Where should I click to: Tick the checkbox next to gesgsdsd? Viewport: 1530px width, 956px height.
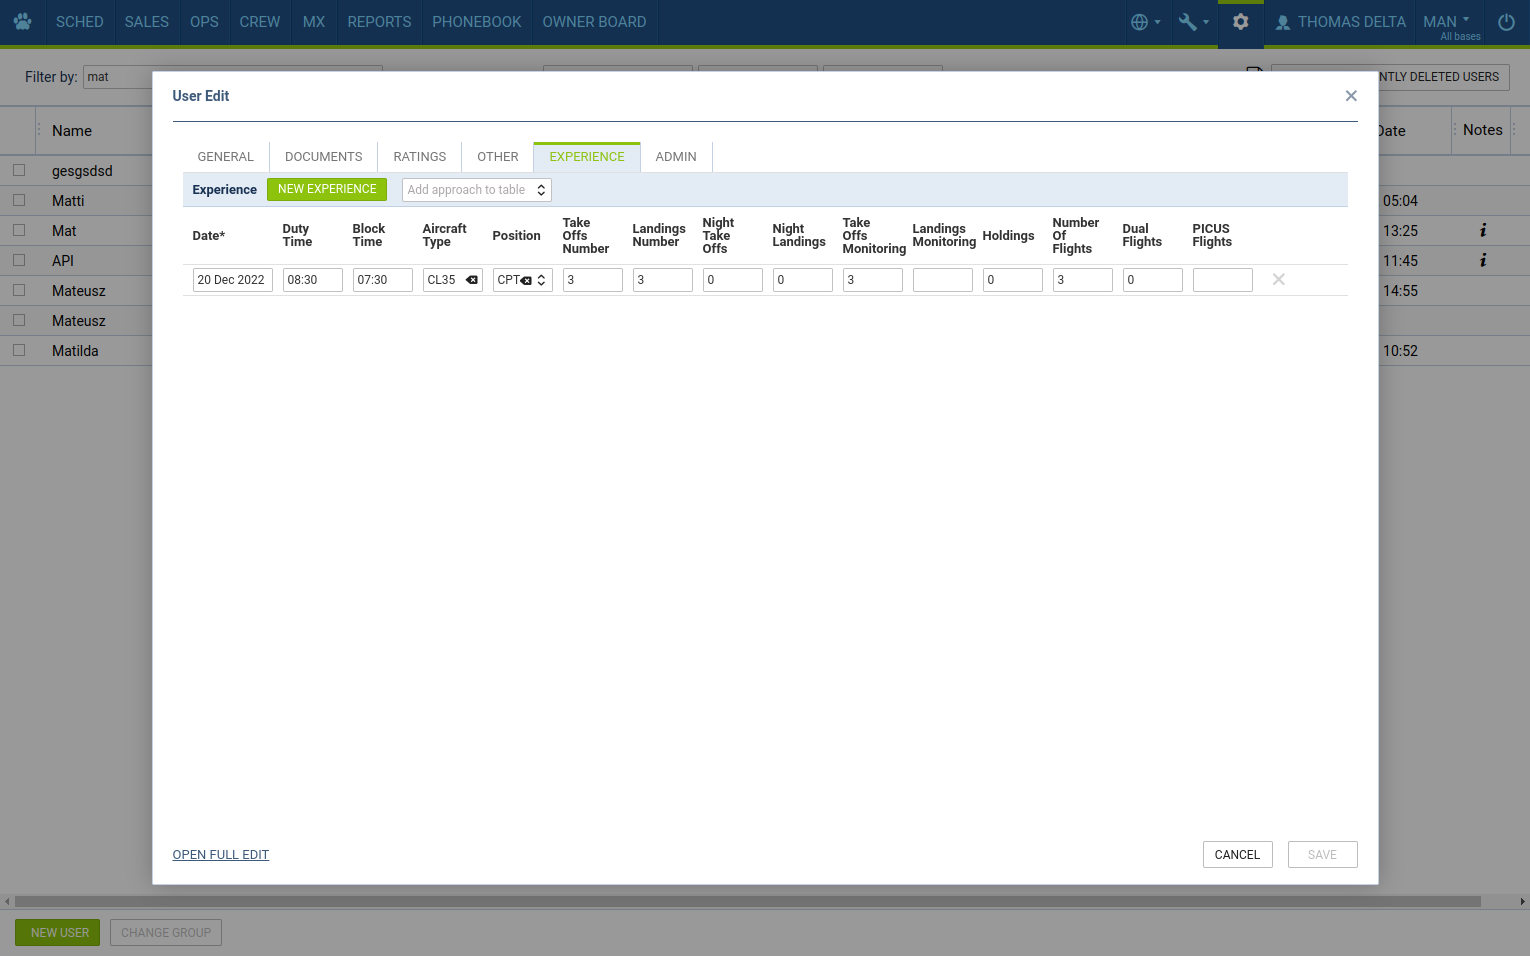point(19,171)
